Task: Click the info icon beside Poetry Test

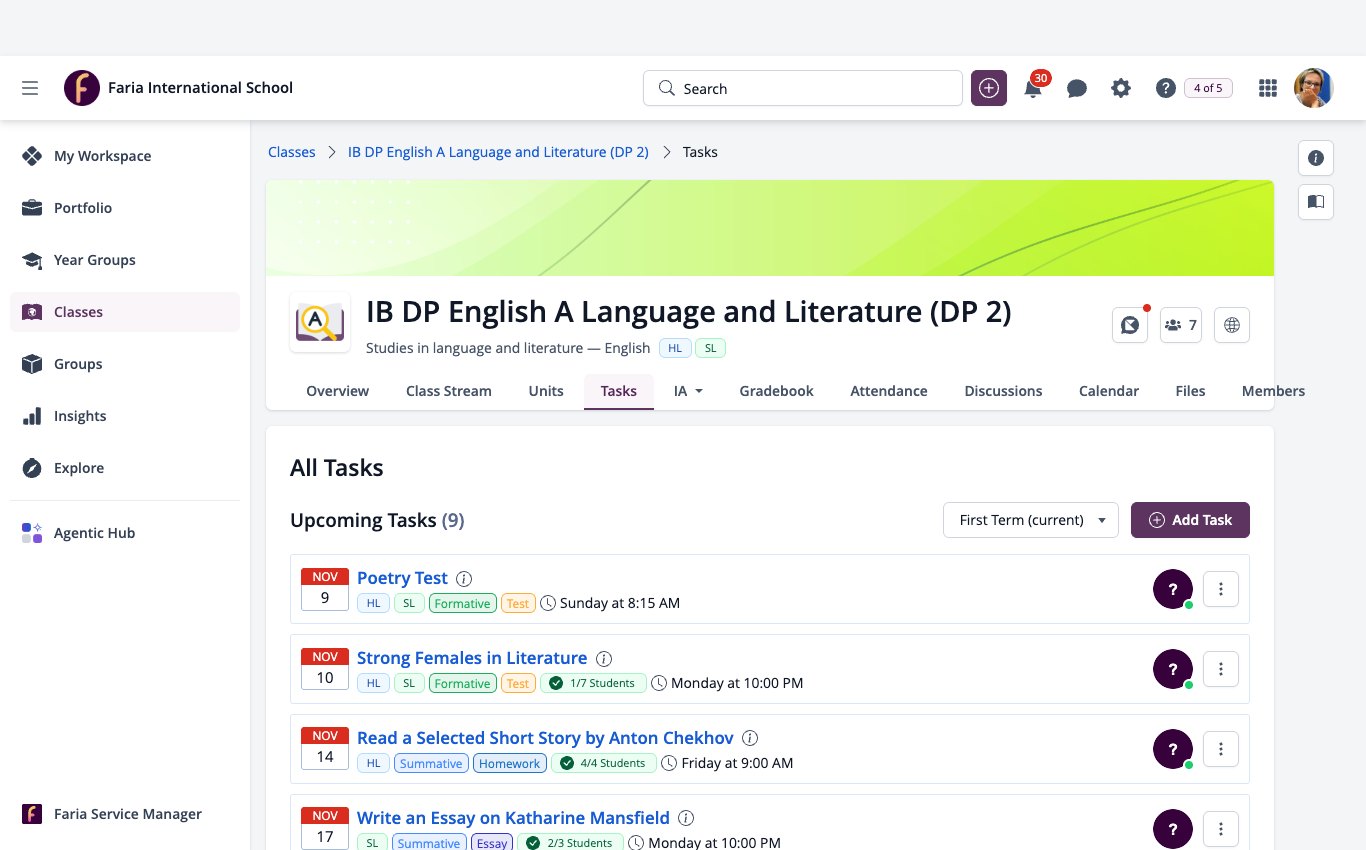Action: click(x=464, y=578)
